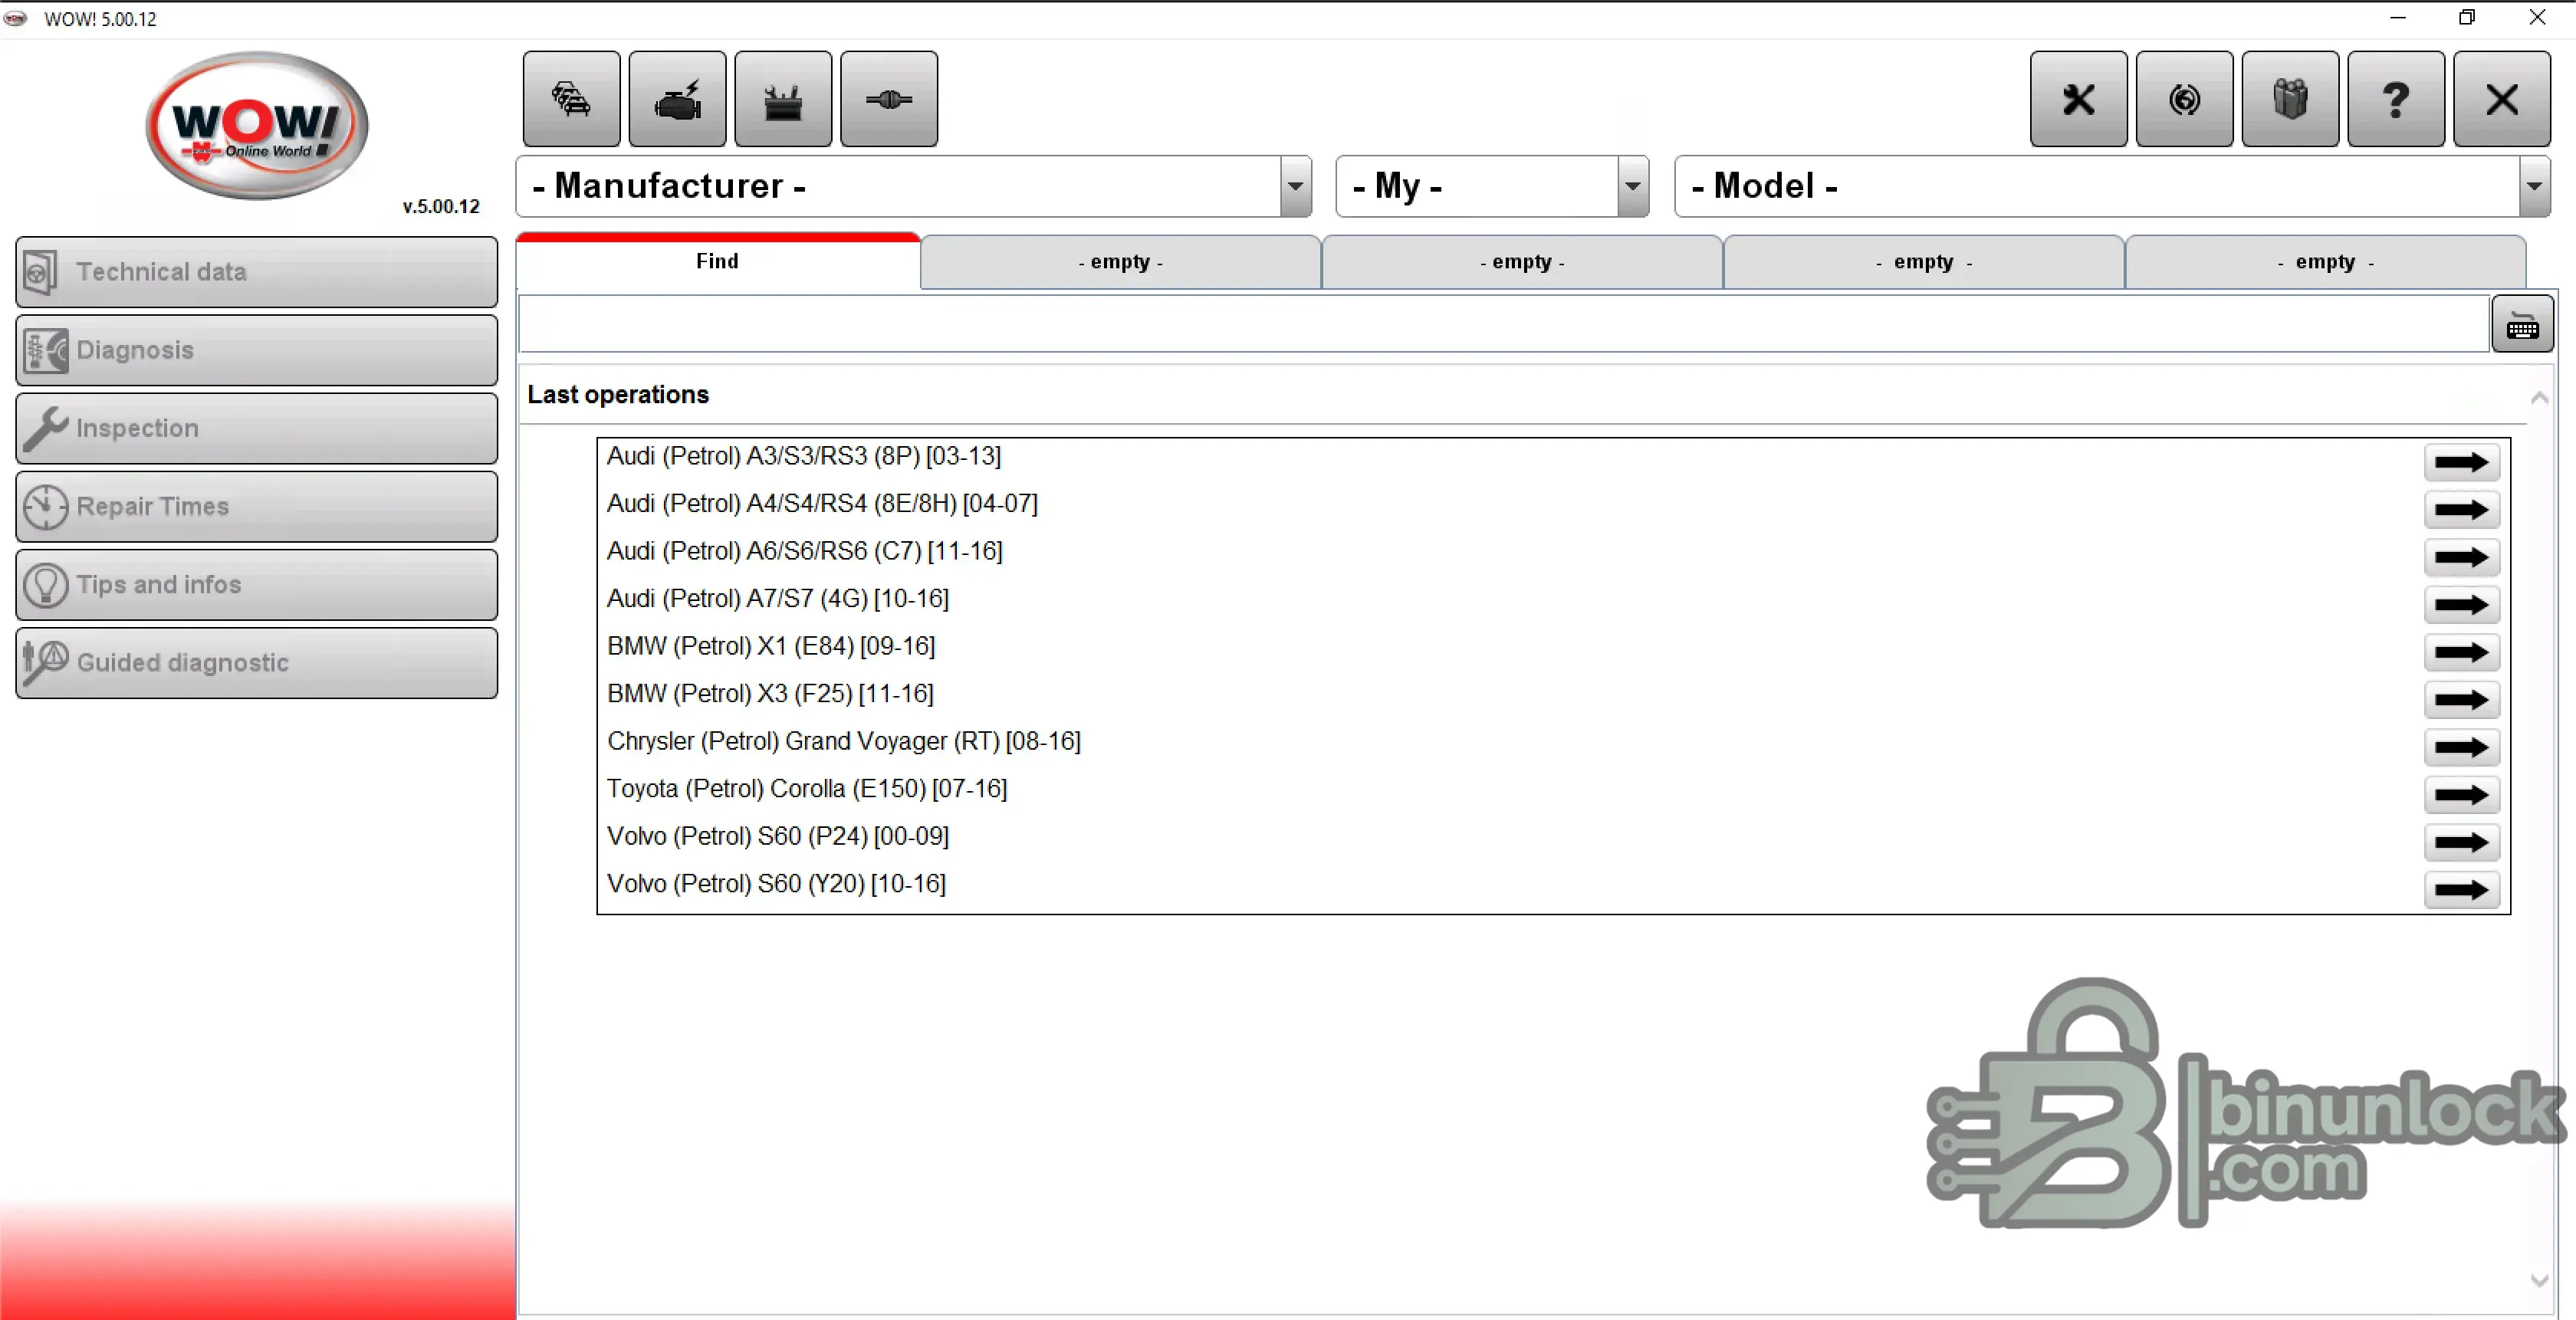Select Volvo (Petrol) S60 (Y20) [10-16] entry
The width and height of the screenshot is (2576, 1320).
[776, 883]
